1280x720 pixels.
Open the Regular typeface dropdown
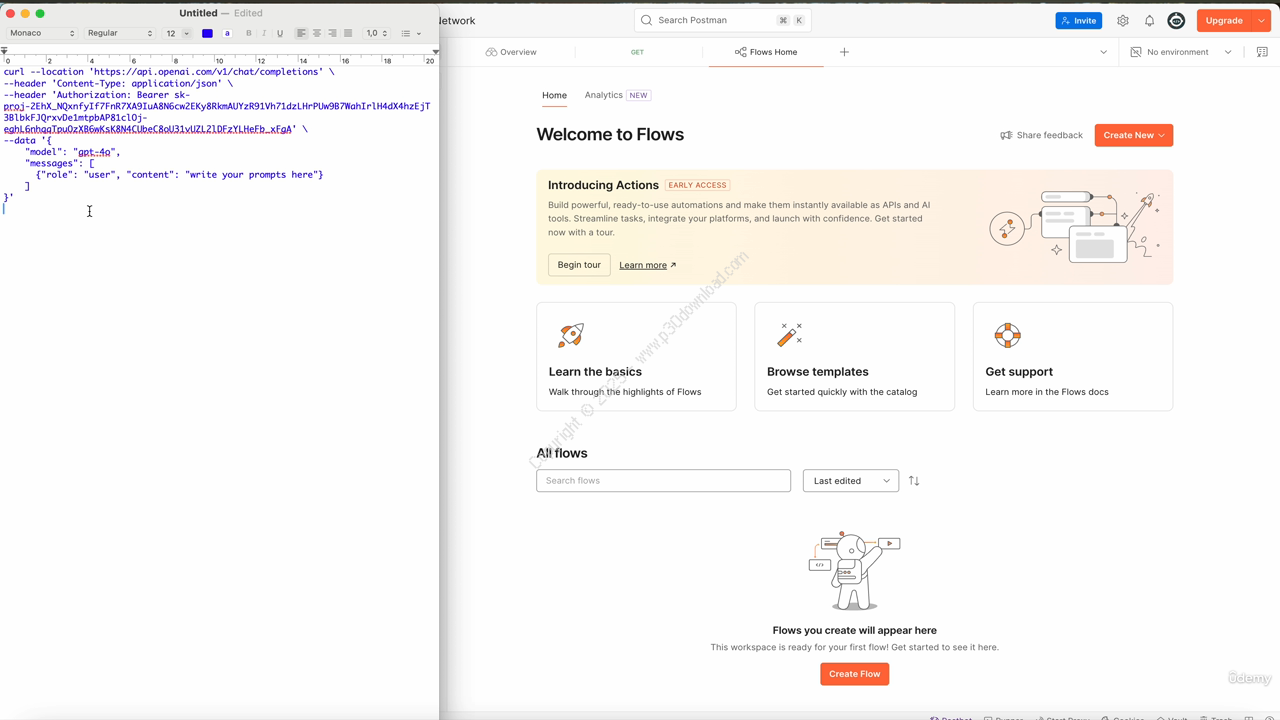pyautogui.click(x=120, y=33)
